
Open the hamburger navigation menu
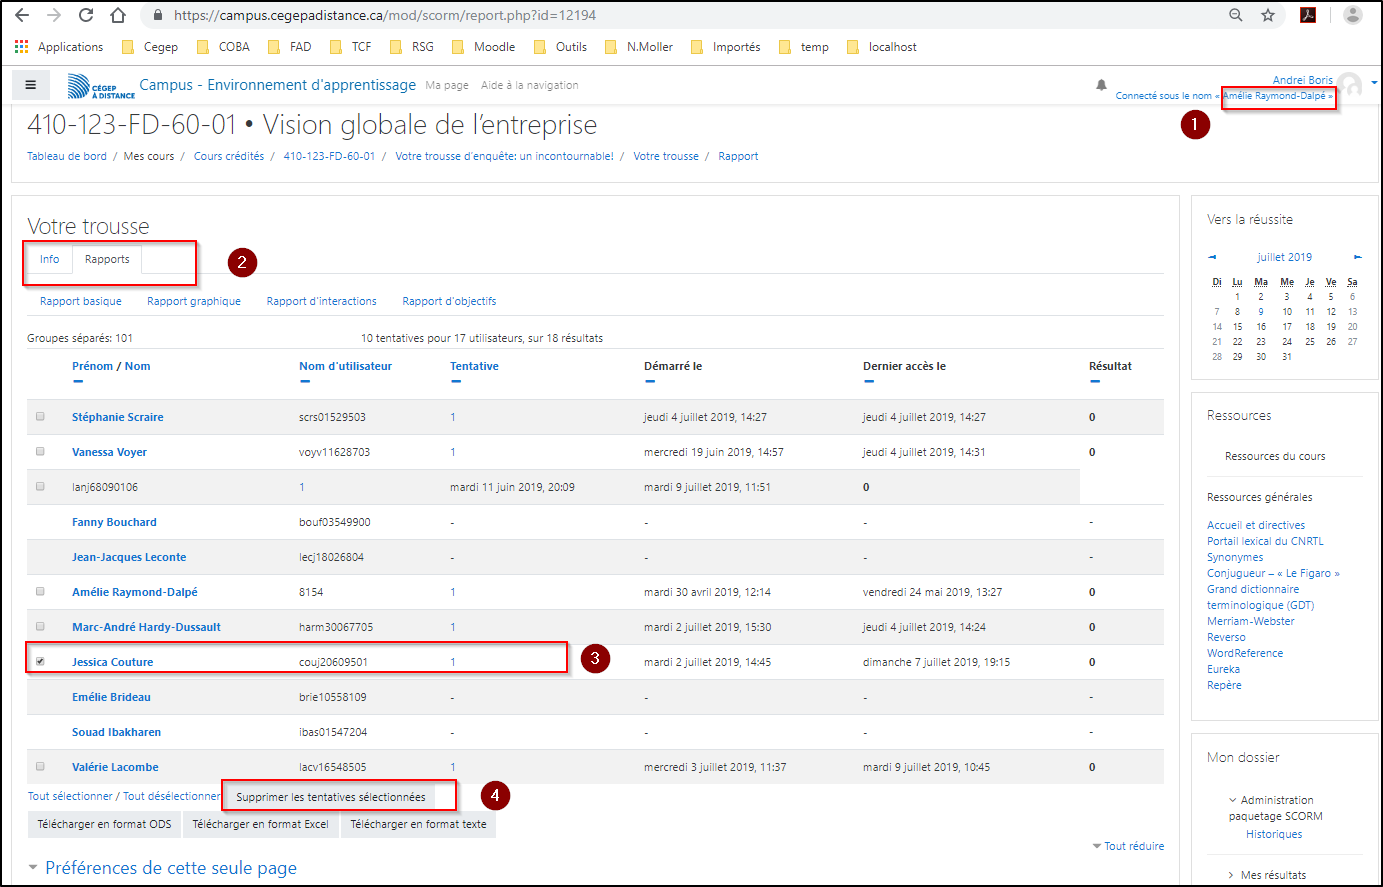coord(31,85)
